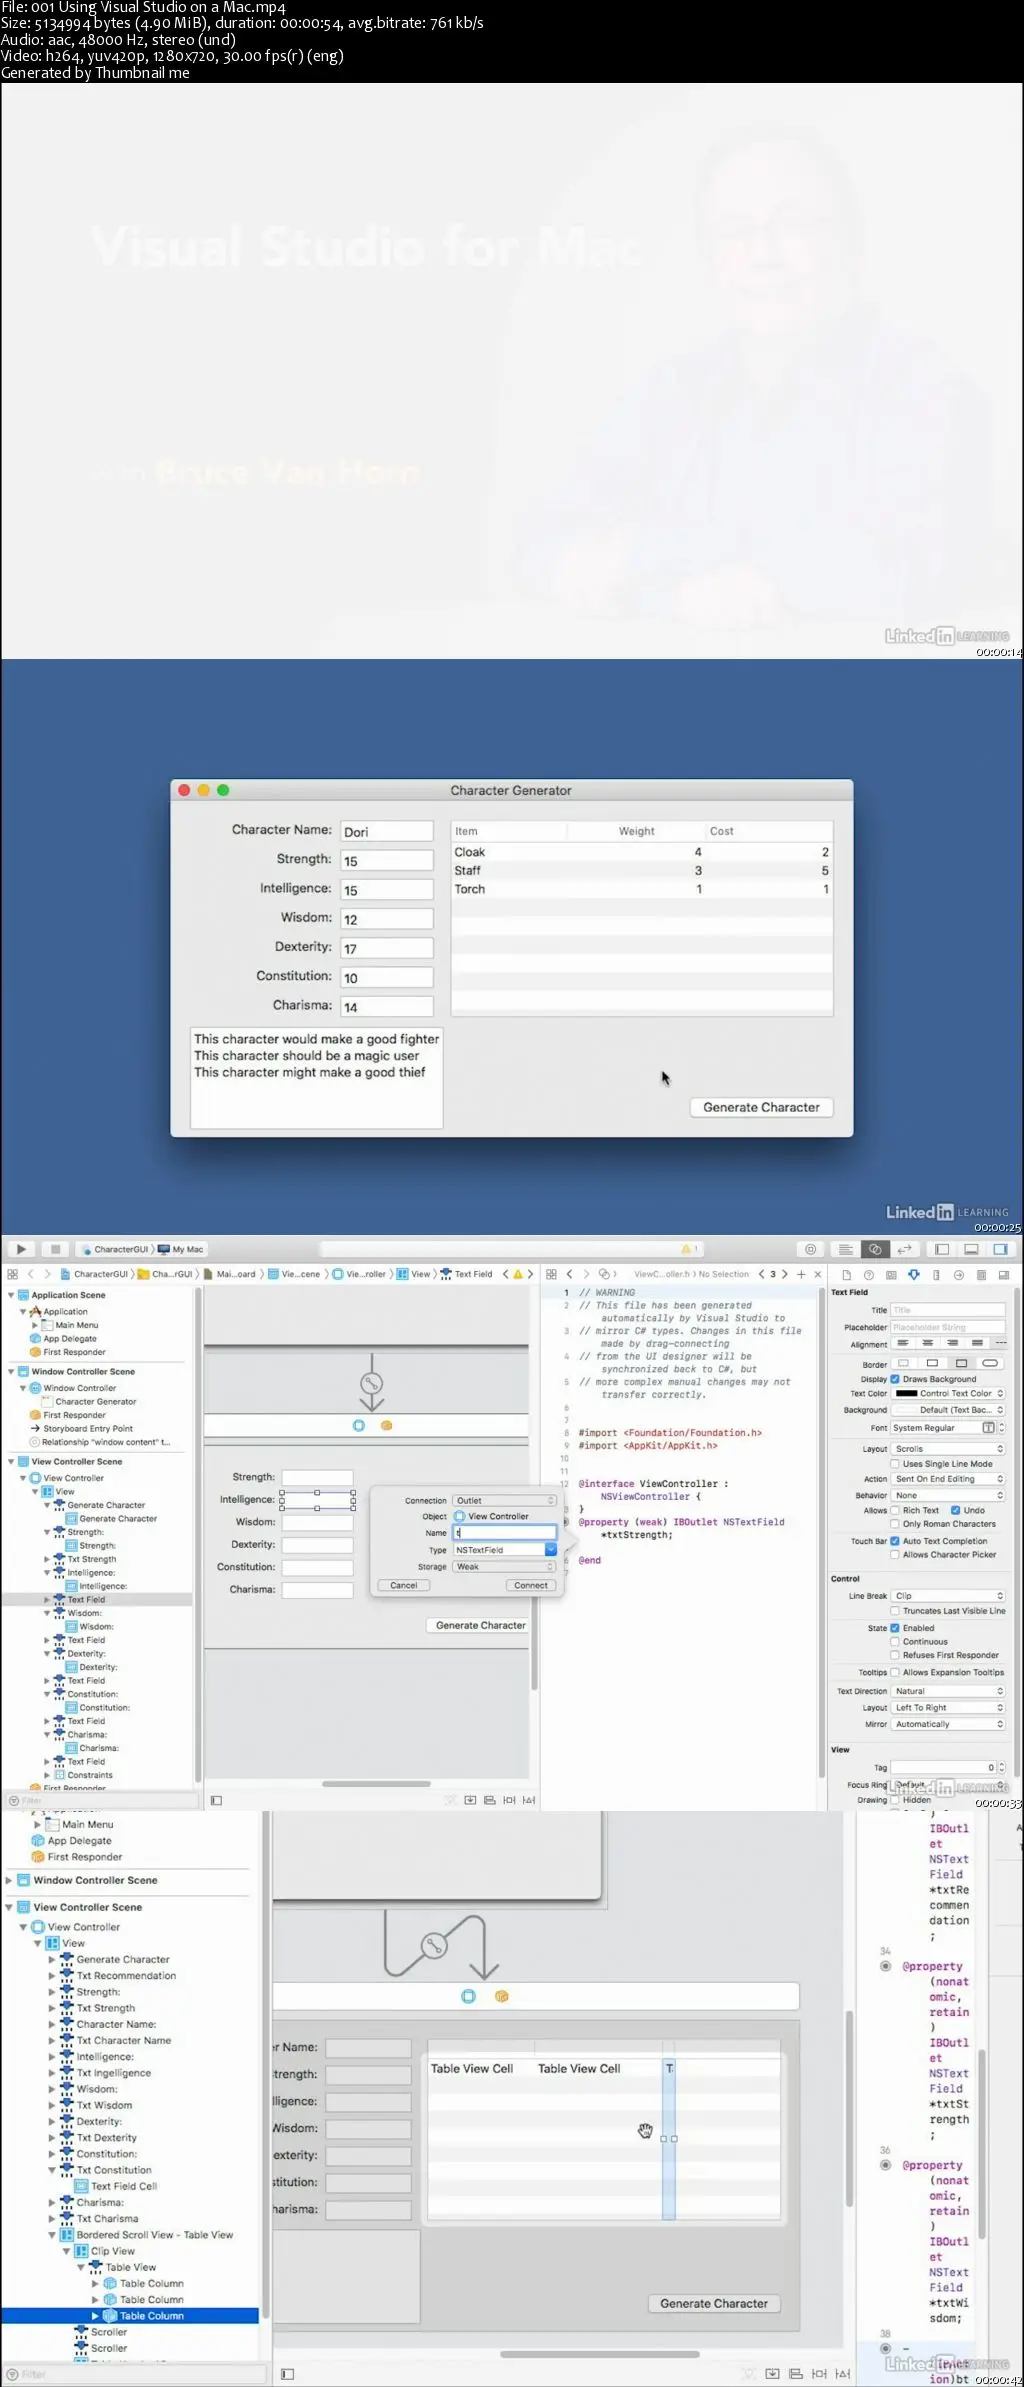This screenshot has width=1024, height=2387.
Task: Open the Line Break Clip dropdown
Action: [x=948, y=1596]
